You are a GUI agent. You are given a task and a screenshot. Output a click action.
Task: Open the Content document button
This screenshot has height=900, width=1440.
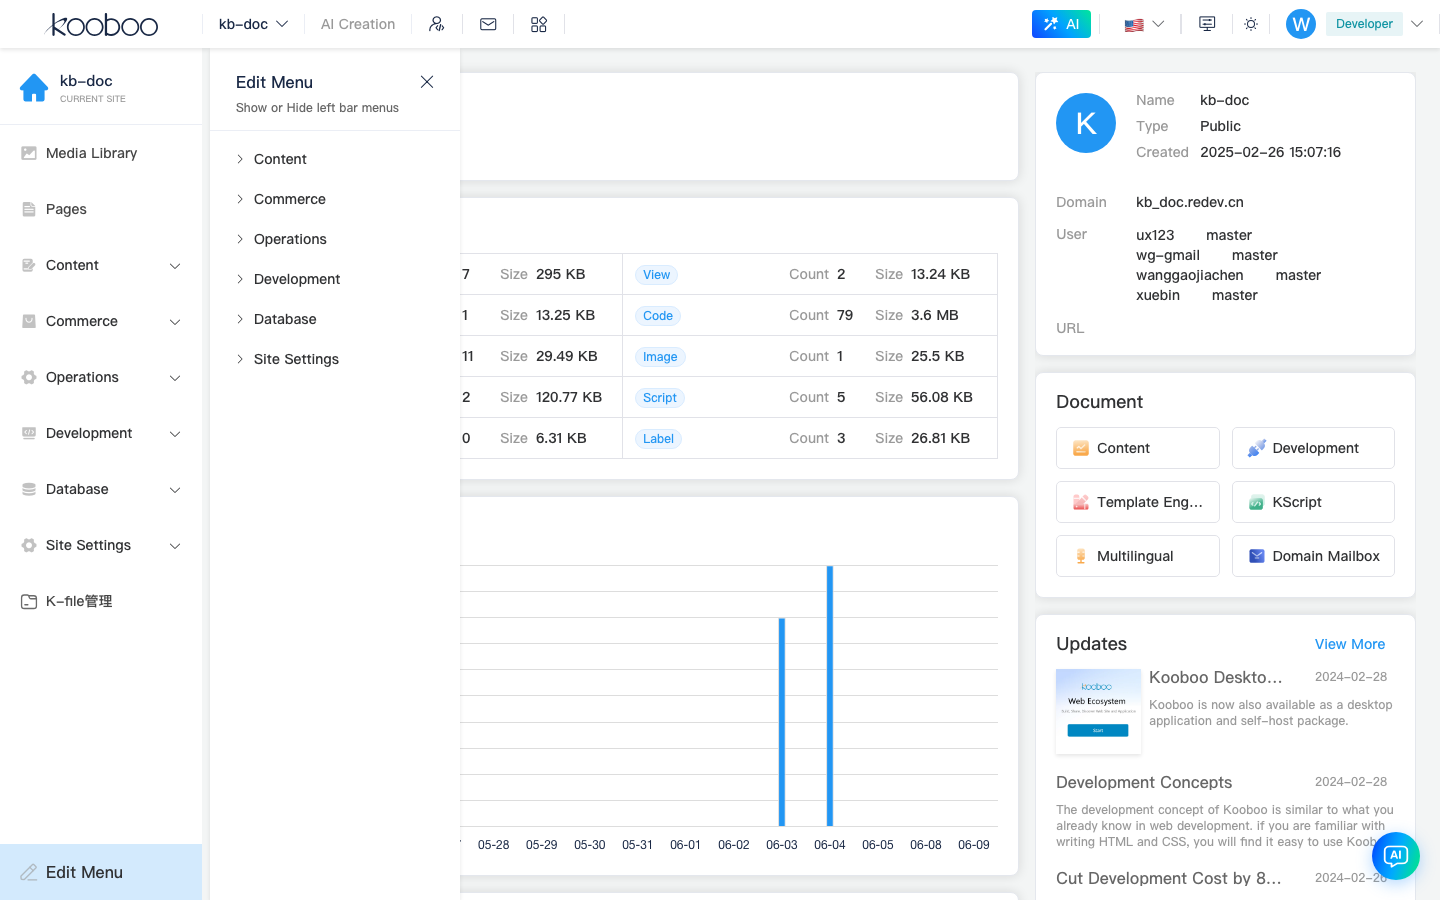click(1138, 448)
